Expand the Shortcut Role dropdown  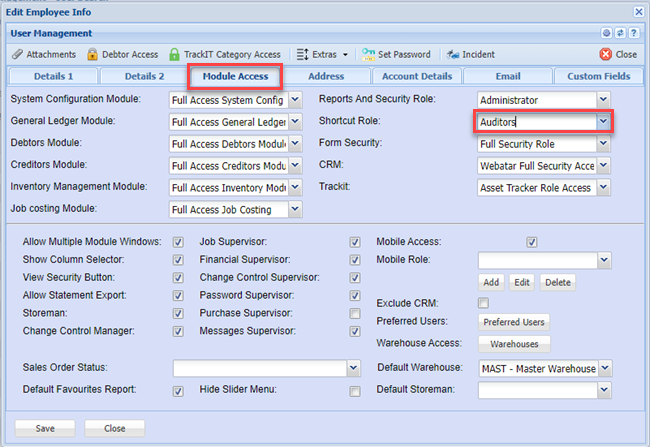coord(603,121)
